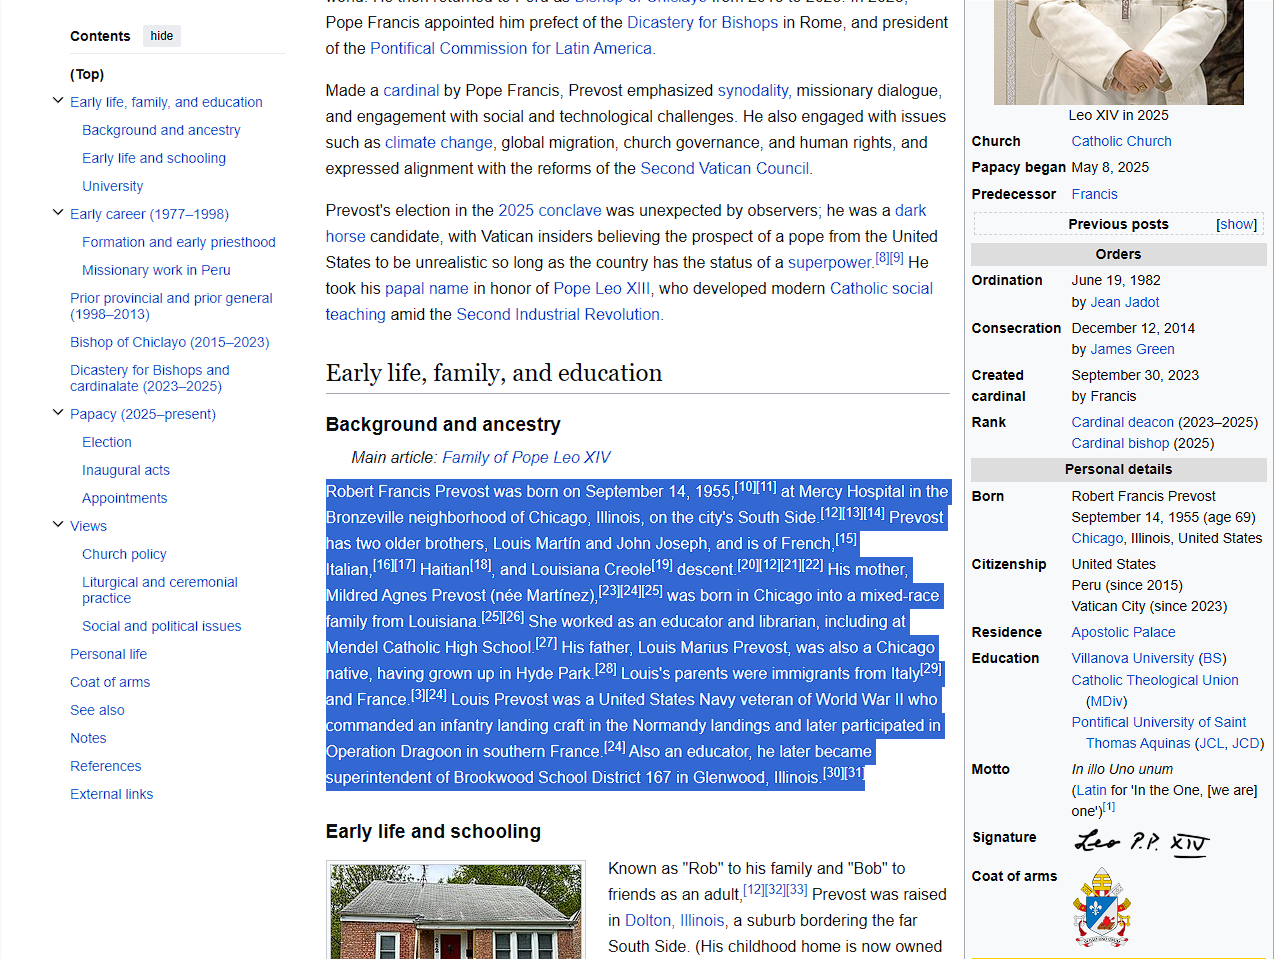This screenshot has height=959, width=1275.
Task: Go to Early life and schooling contents entry
Action: (x=154, y=158)
